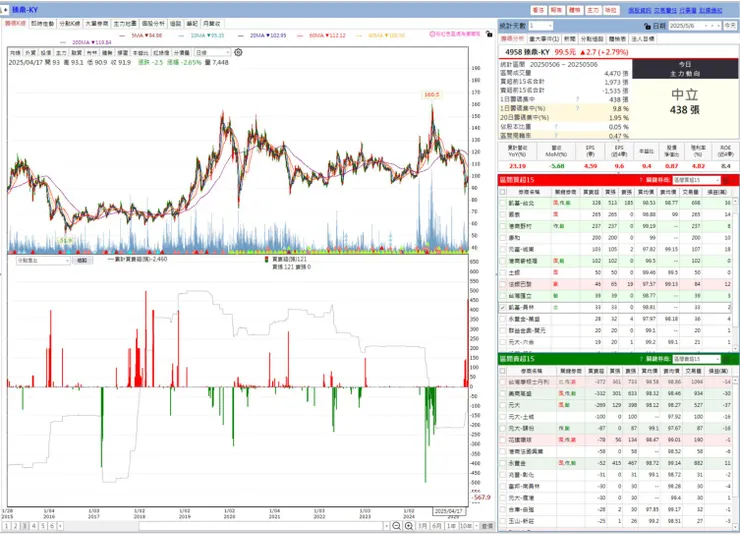Set chart range to 1年
This screenshot has height=534, width=740.
(x=452, y=526)
